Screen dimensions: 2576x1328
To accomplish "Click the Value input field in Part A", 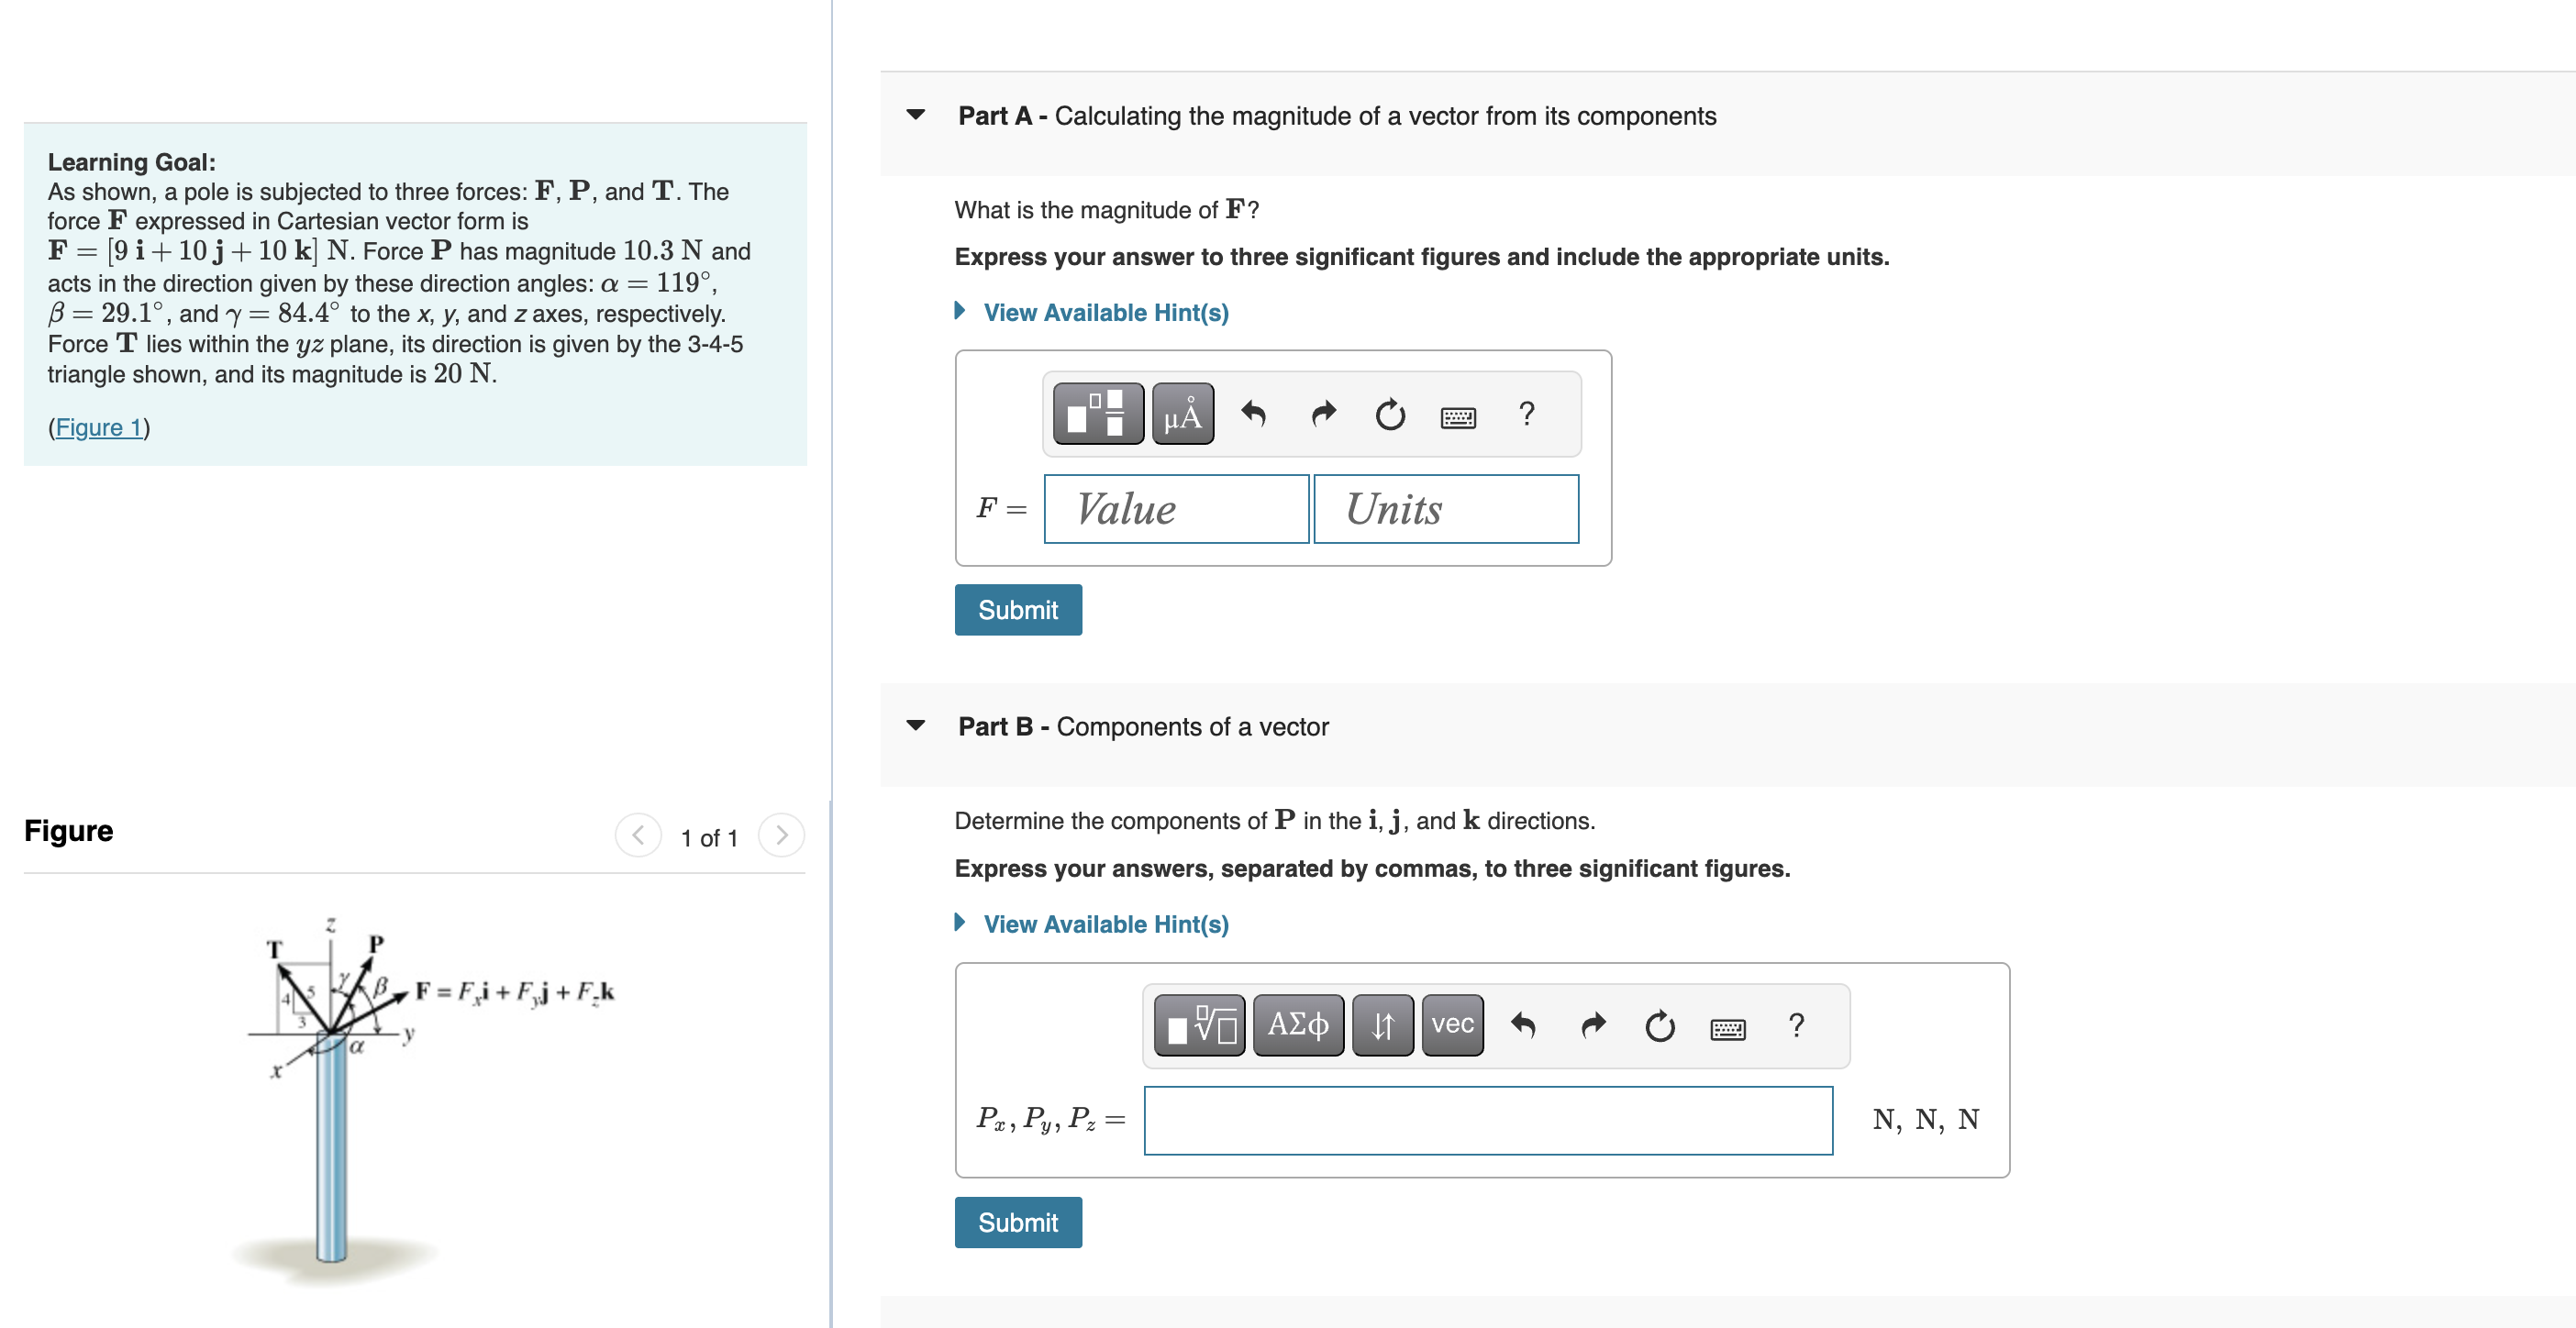I will coord(1176,508).
